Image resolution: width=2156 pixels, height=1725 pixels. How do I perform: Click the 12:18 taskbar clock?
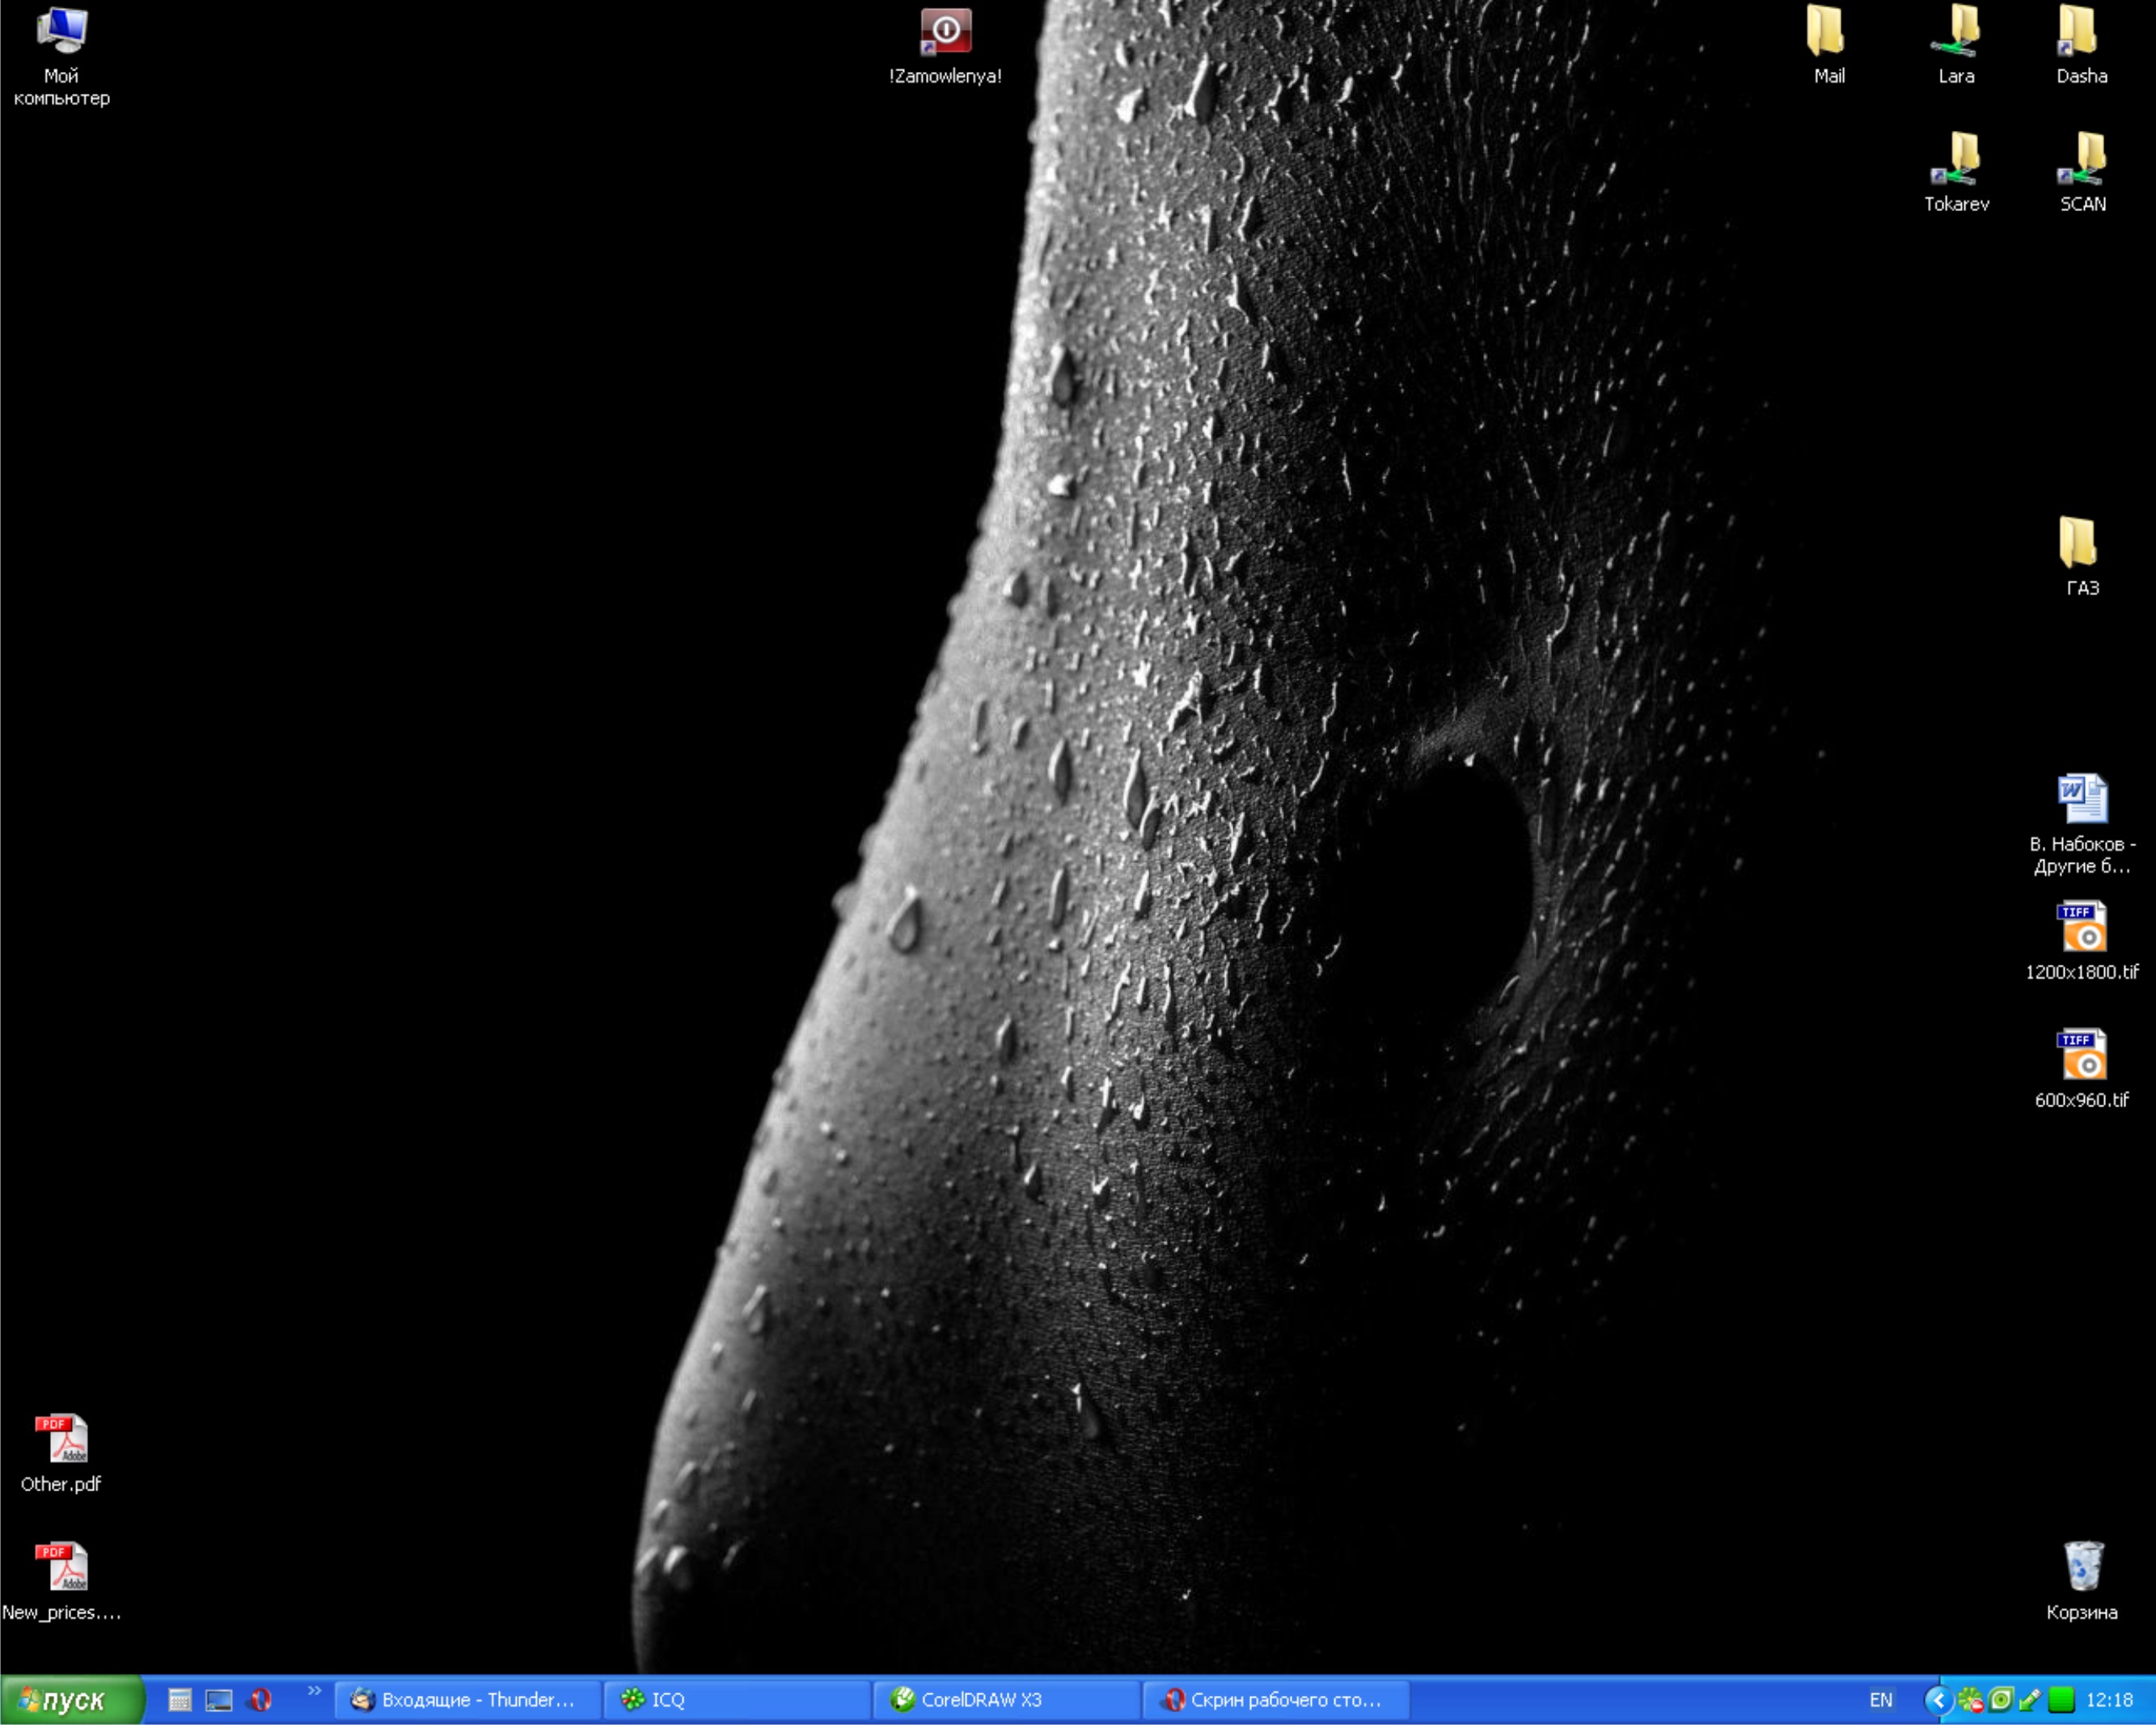(x=2110, y=1700)
